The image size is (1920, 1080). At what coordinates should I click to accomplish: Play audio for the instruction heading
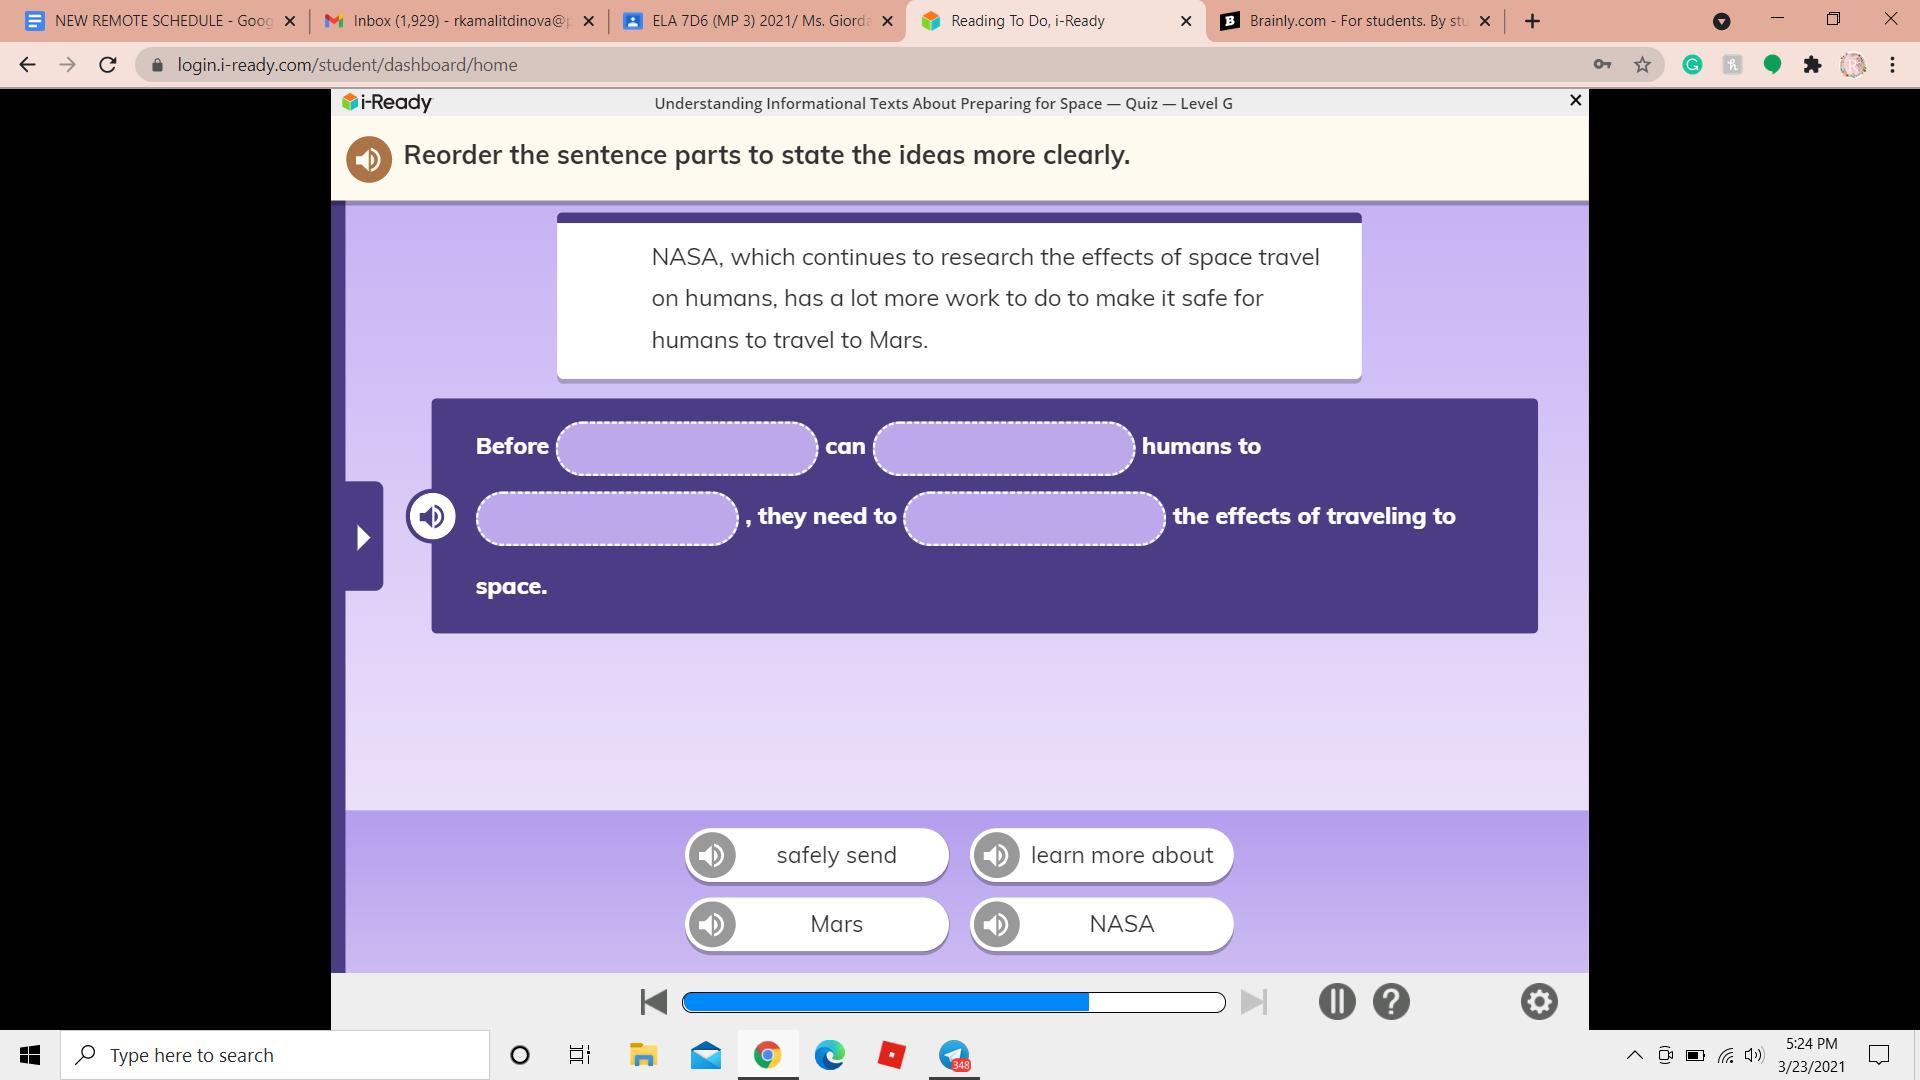(368, 159)
